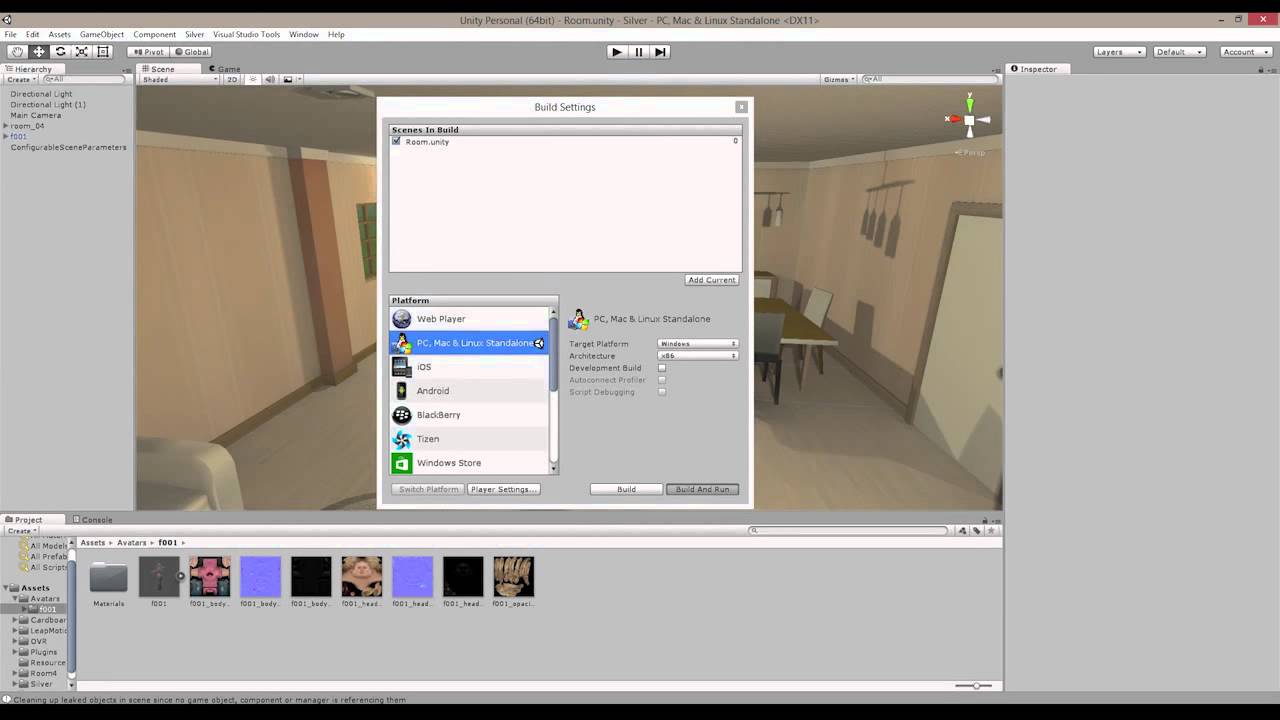The height and width of the screenshot is (720, 1280).
Task: Select the Scale tool
Action: click(82, 51)
